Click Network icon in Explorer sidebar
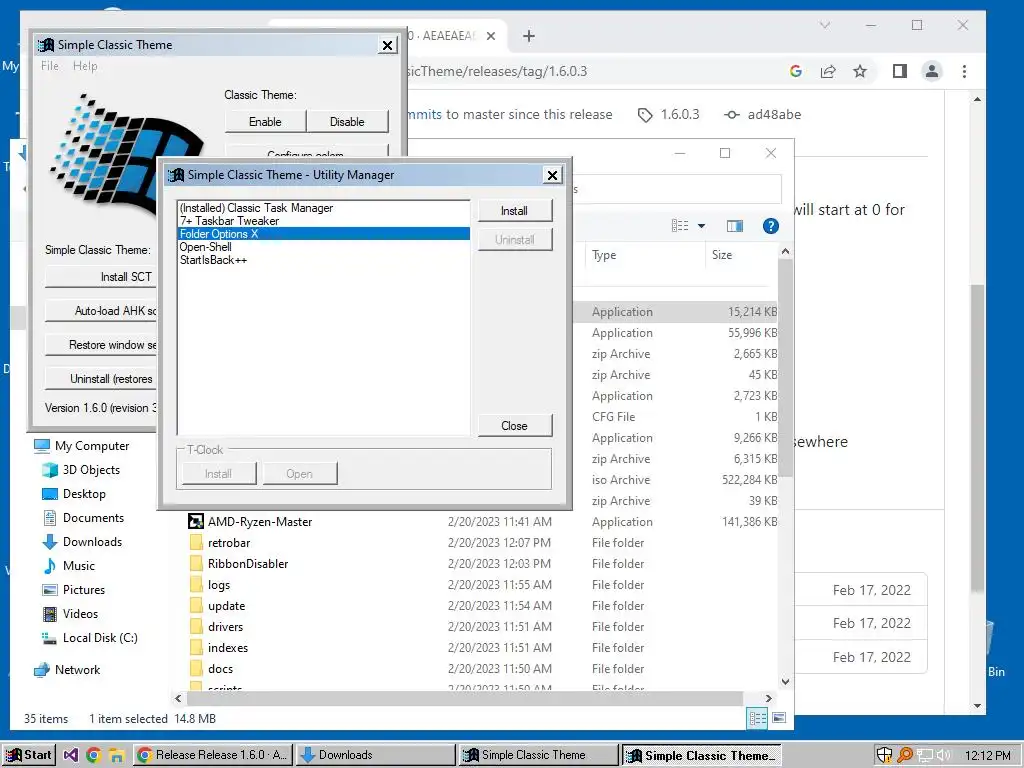Viewport: 1024px width, 768px height. pyautogui.click(x=42, y=670)
